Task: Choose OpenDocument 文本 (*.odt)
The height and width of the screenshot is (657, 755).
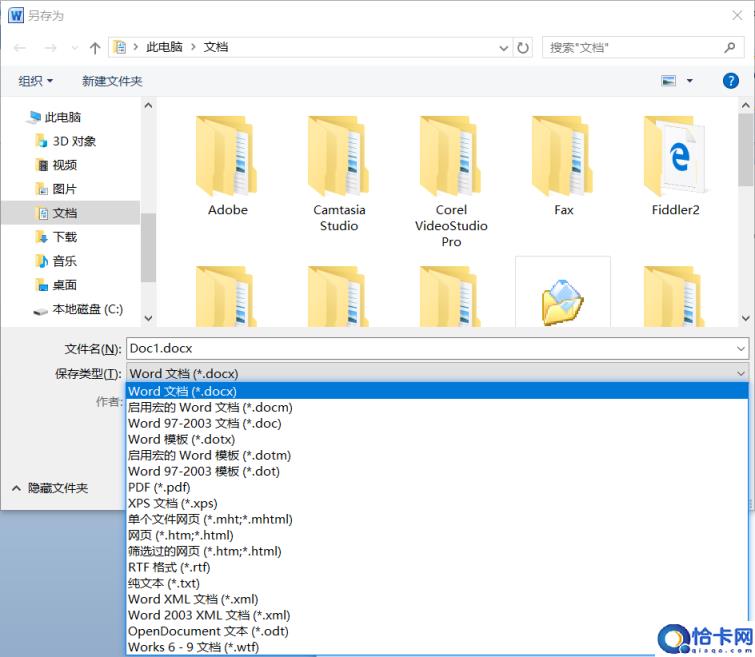Action: pyautogui.click(x=437, y=631)
